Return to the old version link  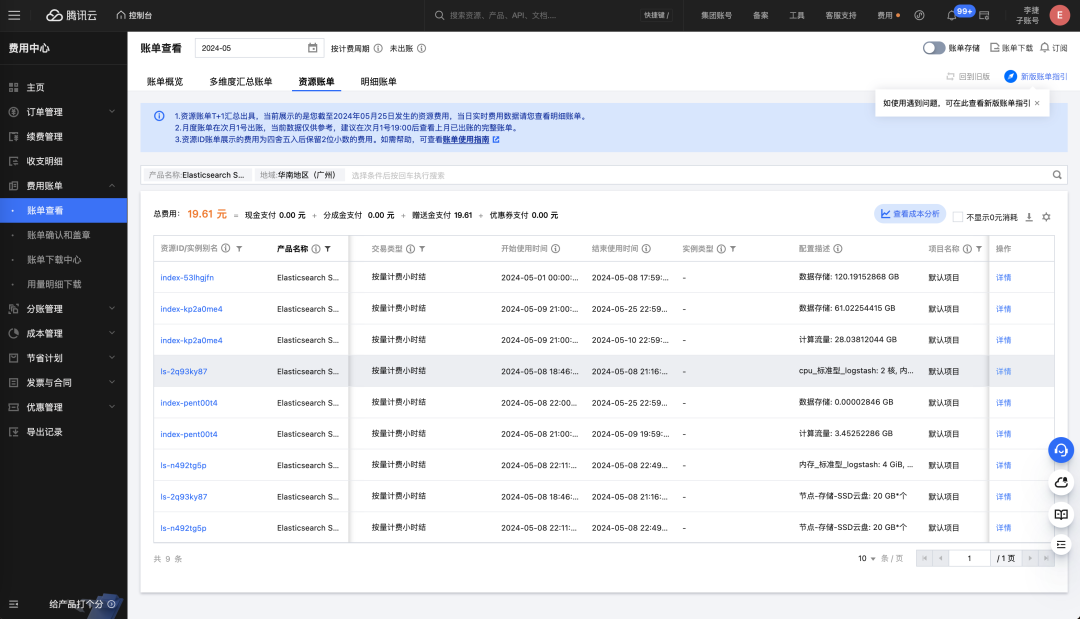click(968, 76)
